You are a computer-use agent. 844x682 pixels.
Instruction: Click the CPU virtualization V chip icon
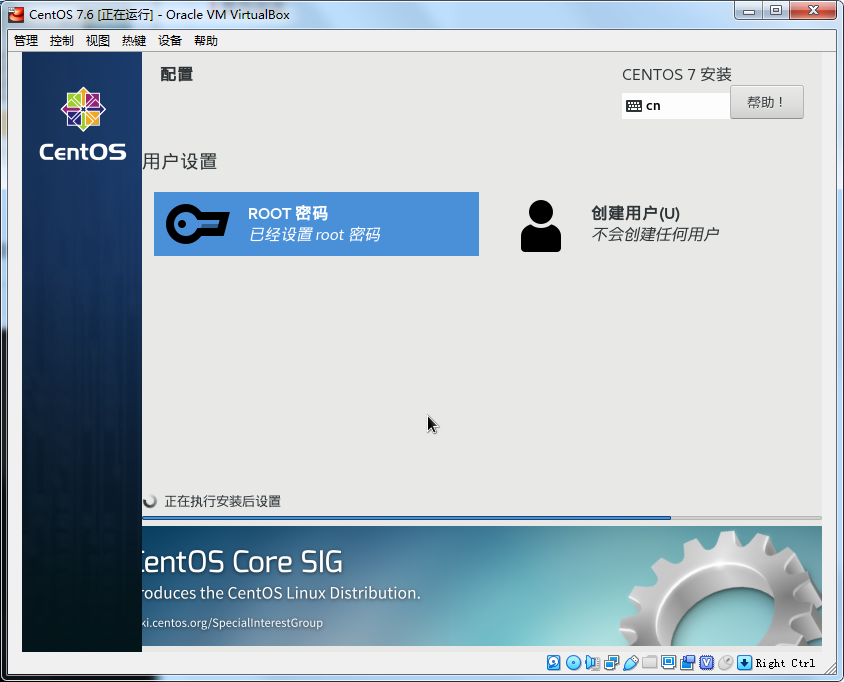tap(707, 663)
